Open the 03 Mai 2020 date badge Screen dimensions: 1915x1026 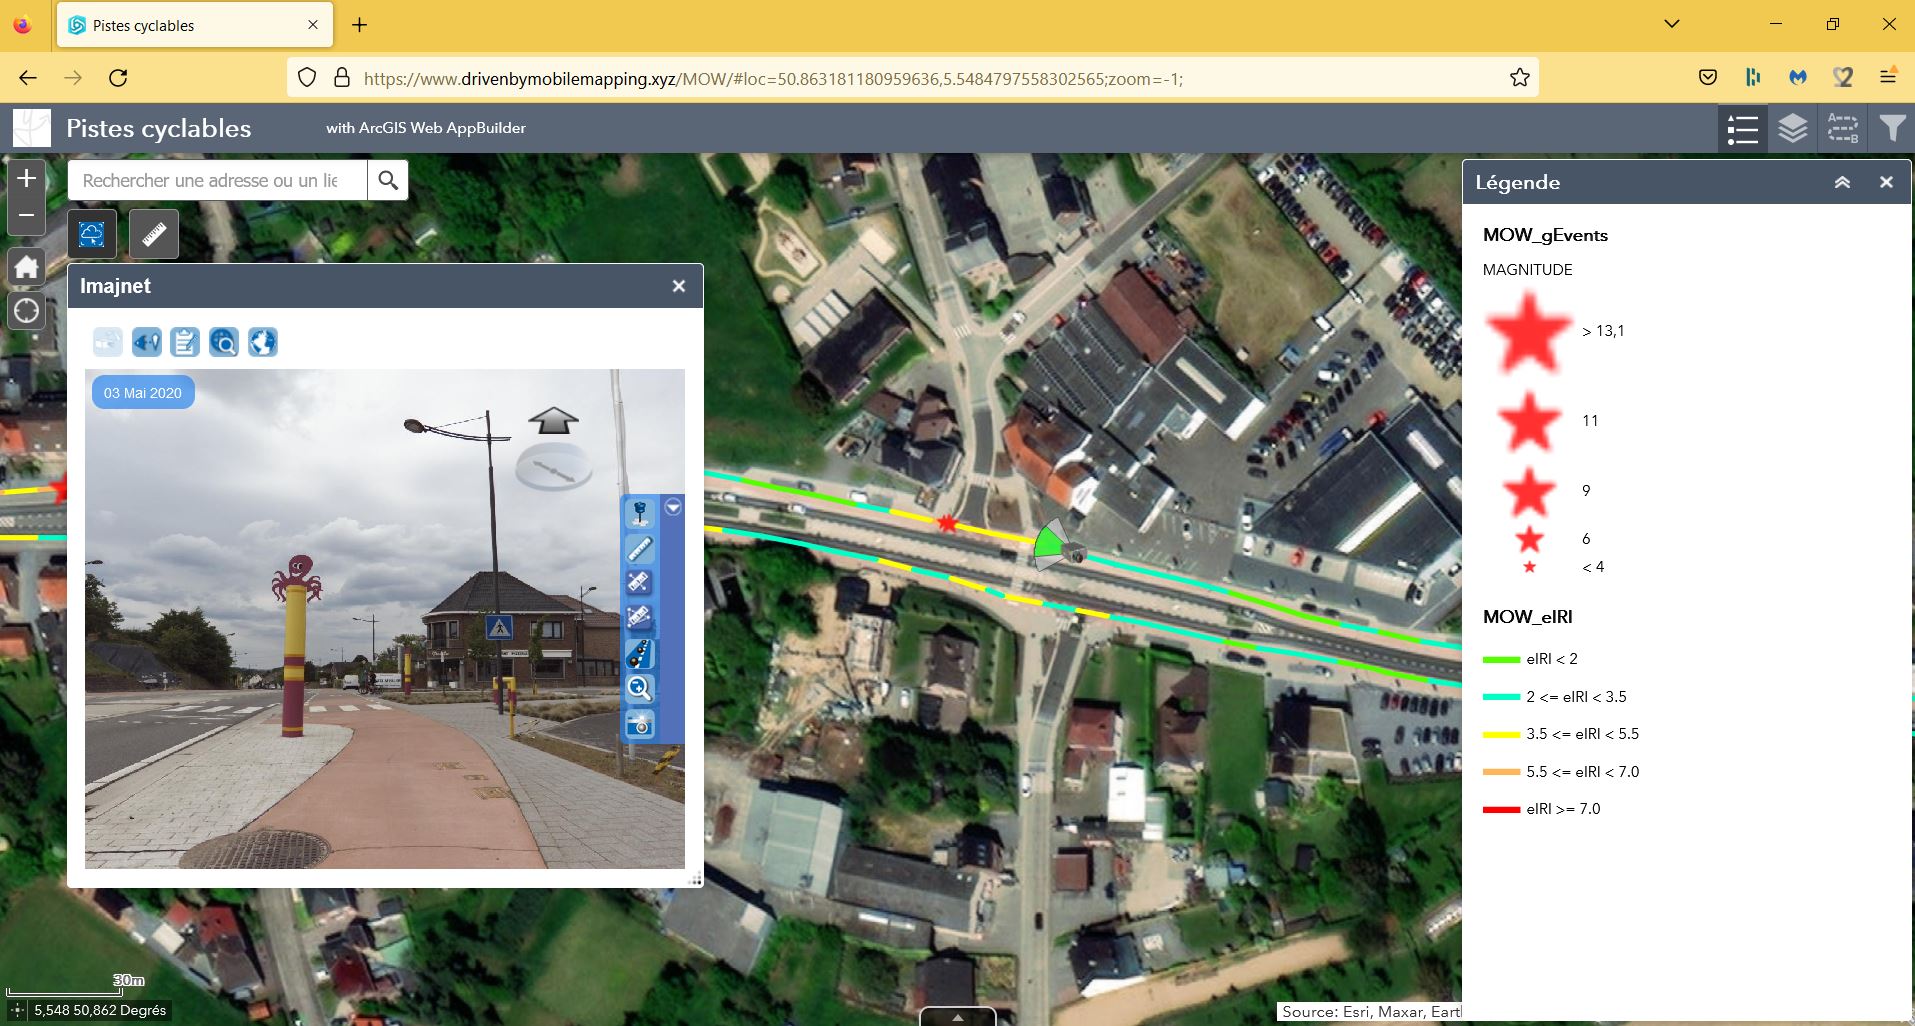tap(143, 393)
